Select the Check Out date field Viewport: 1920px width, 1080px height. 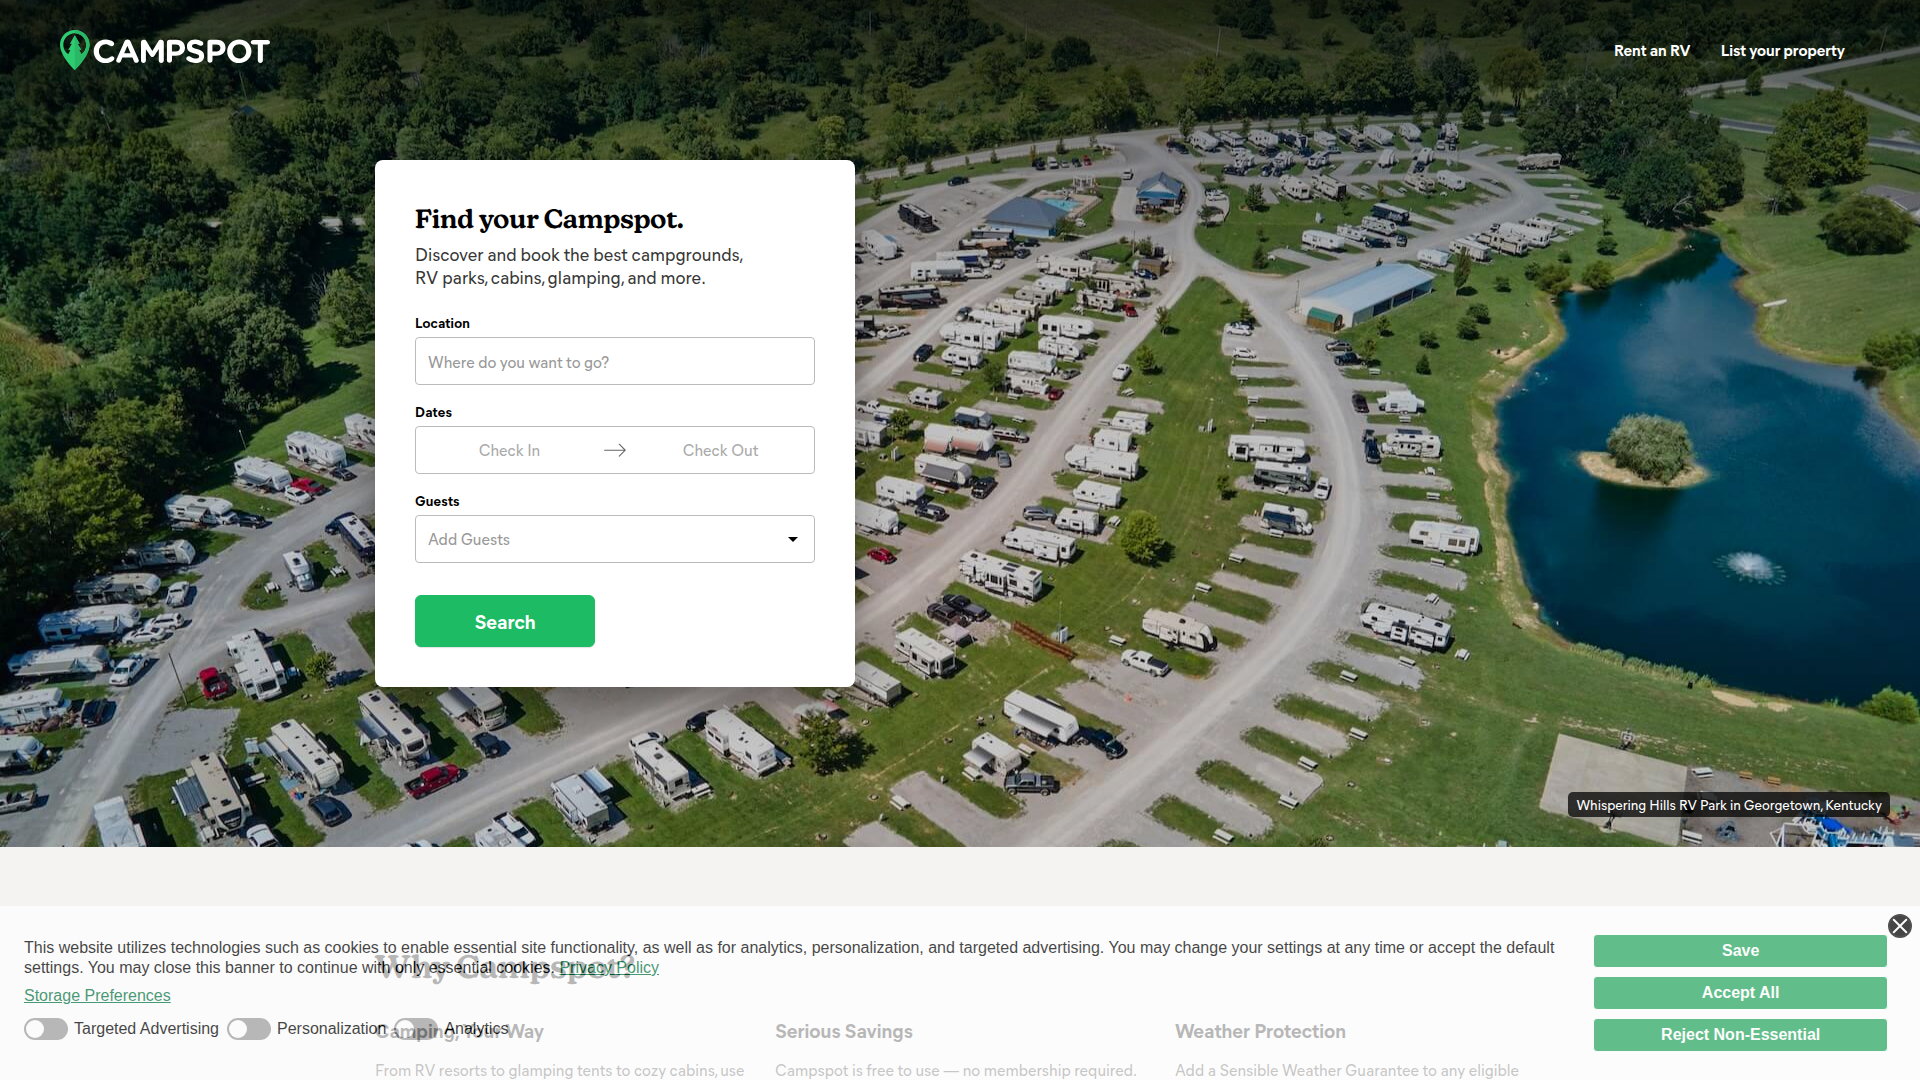point(720,450)
